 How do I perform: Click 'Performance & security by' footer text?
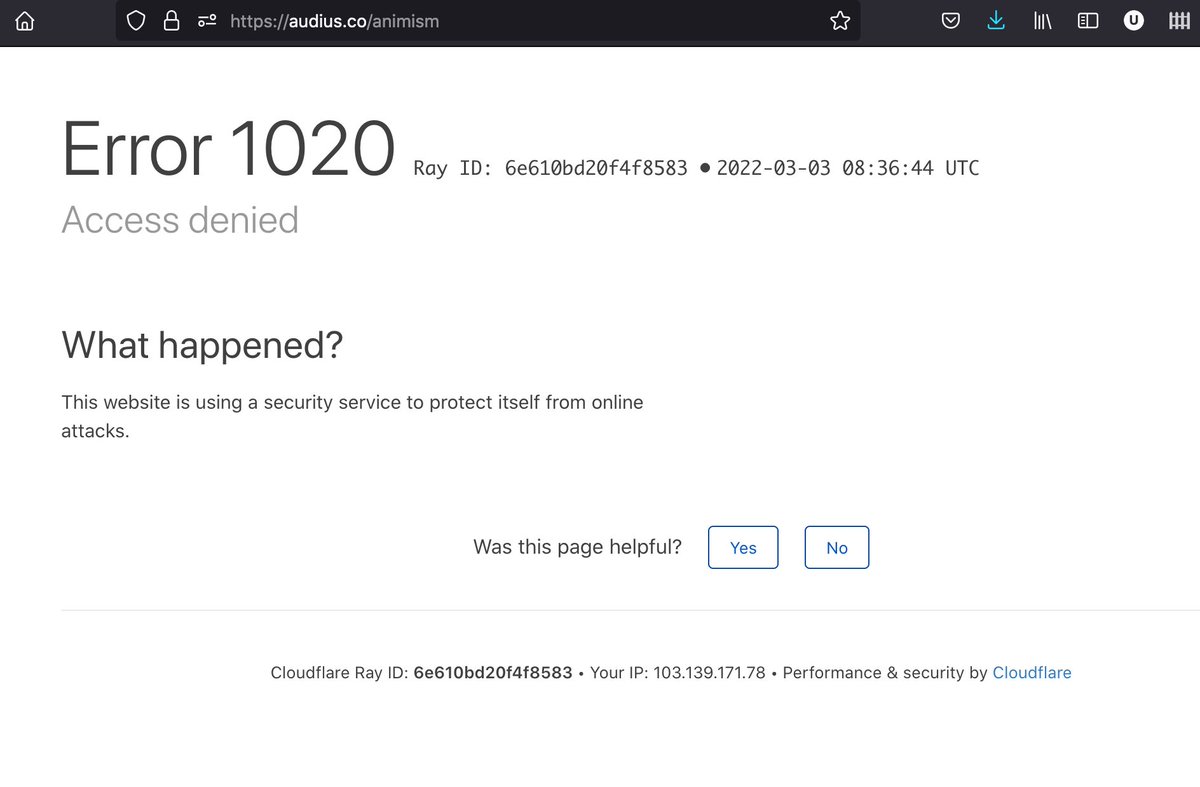point(885,673)
